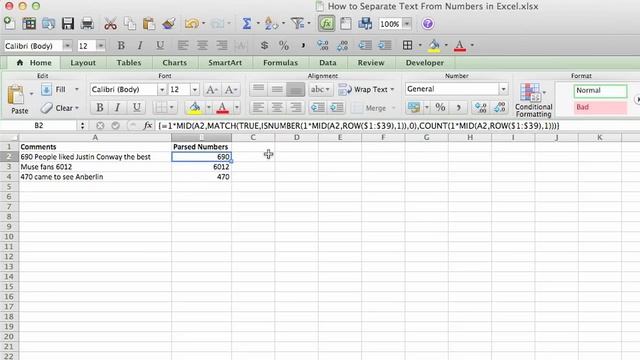Screen dimensions: 640x360
Task: Click Decrease Font Size A in ribbon
Action: coord(231,89)
